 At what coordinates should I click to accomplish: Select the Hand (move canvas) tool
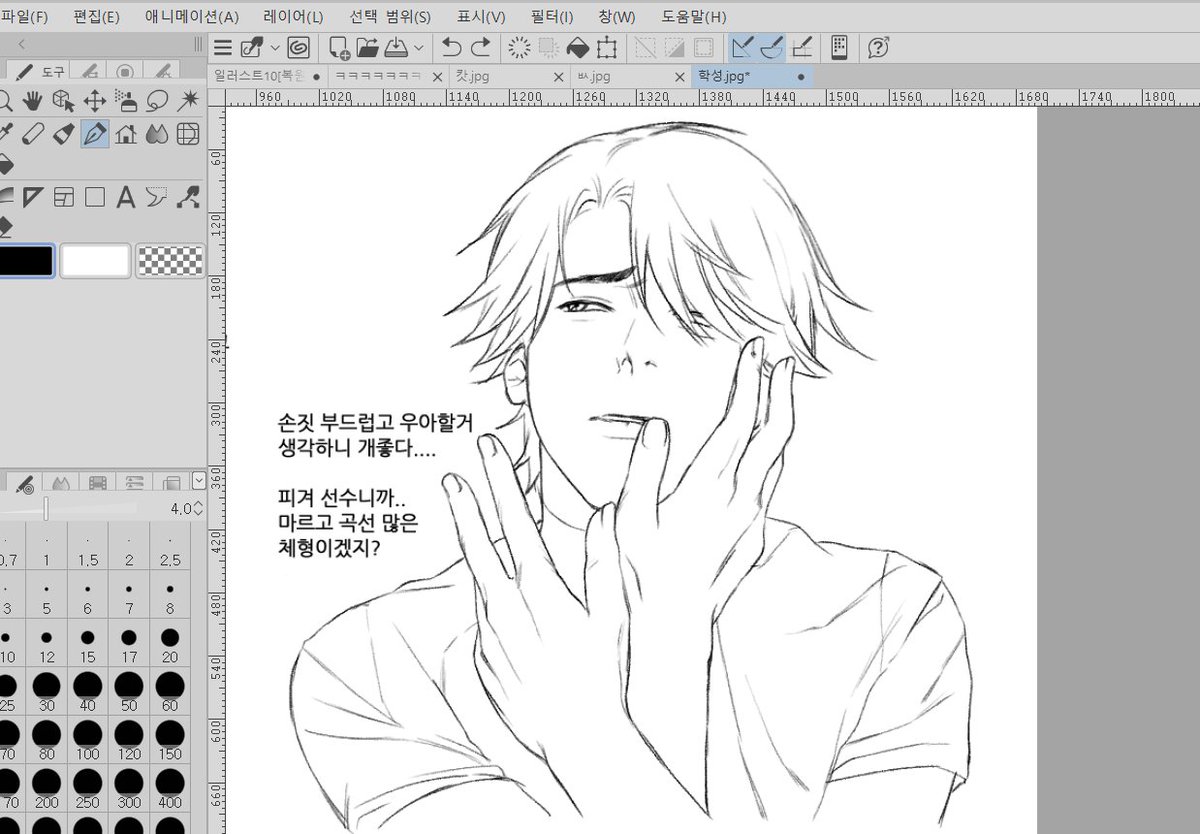tap(33, 100)
